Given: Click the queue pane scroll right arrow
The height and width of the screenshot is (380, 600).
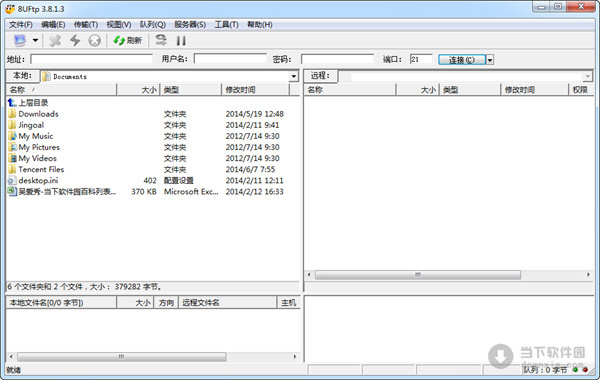Looking at the screenshot, I should (x=295, y=357).
